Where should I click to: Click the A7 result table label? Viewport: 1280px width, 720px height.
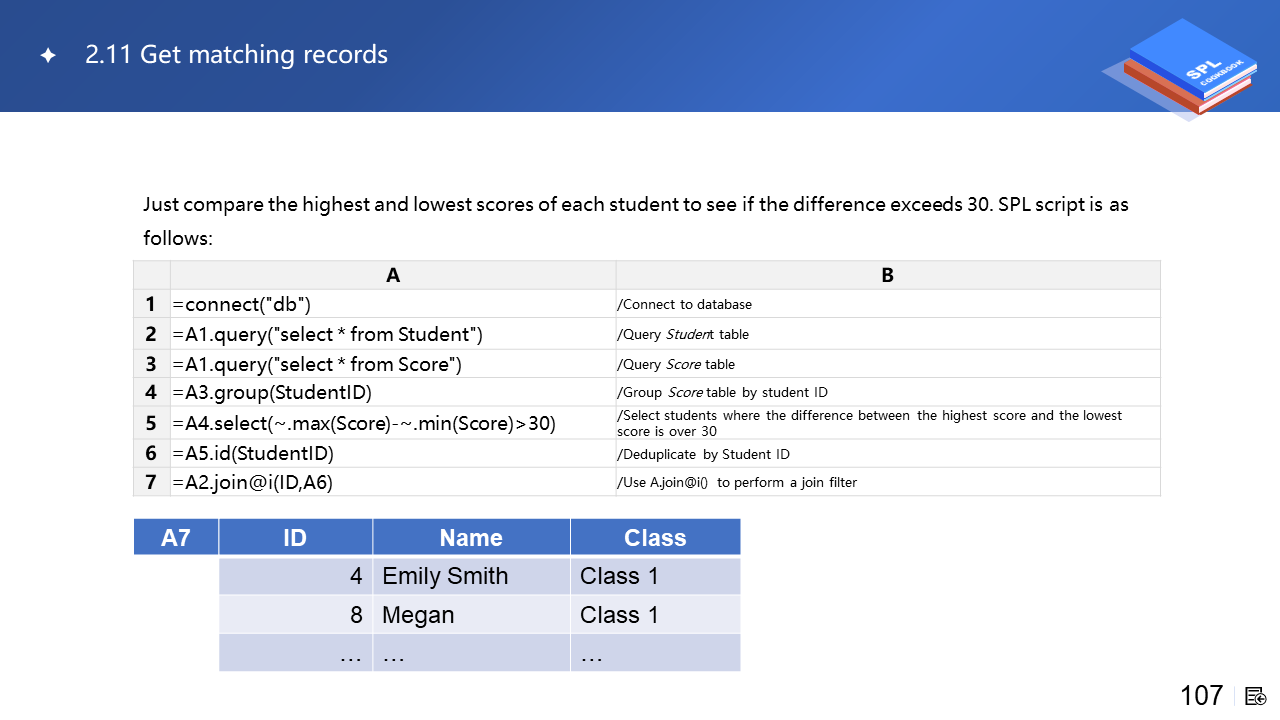[x=176, y=537]
